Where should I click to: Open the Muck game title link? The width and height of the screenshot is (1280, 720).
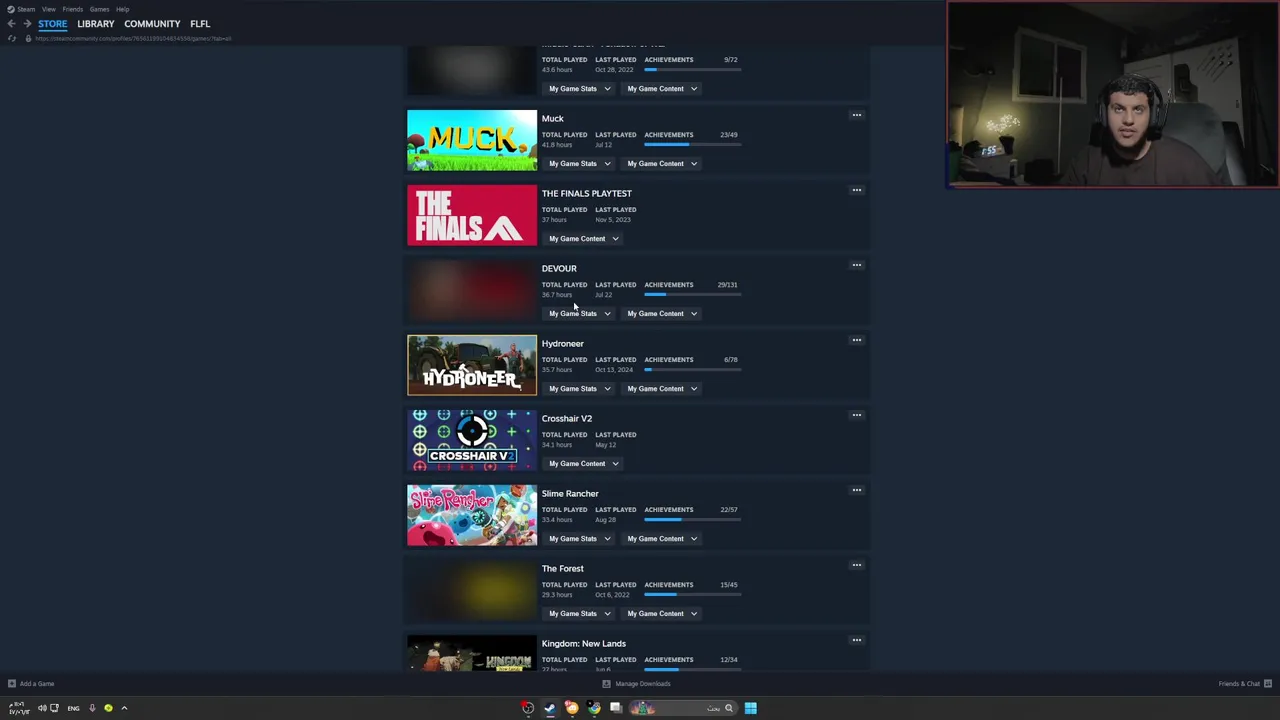pyautogui.click(x=553, y=119)
